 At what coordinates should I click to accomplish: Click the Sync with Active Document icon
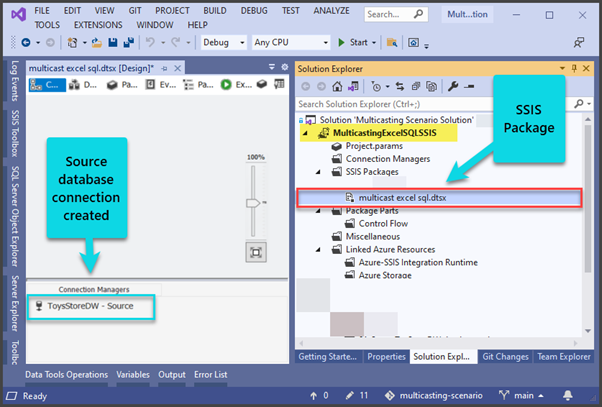(x=400, y=87)
